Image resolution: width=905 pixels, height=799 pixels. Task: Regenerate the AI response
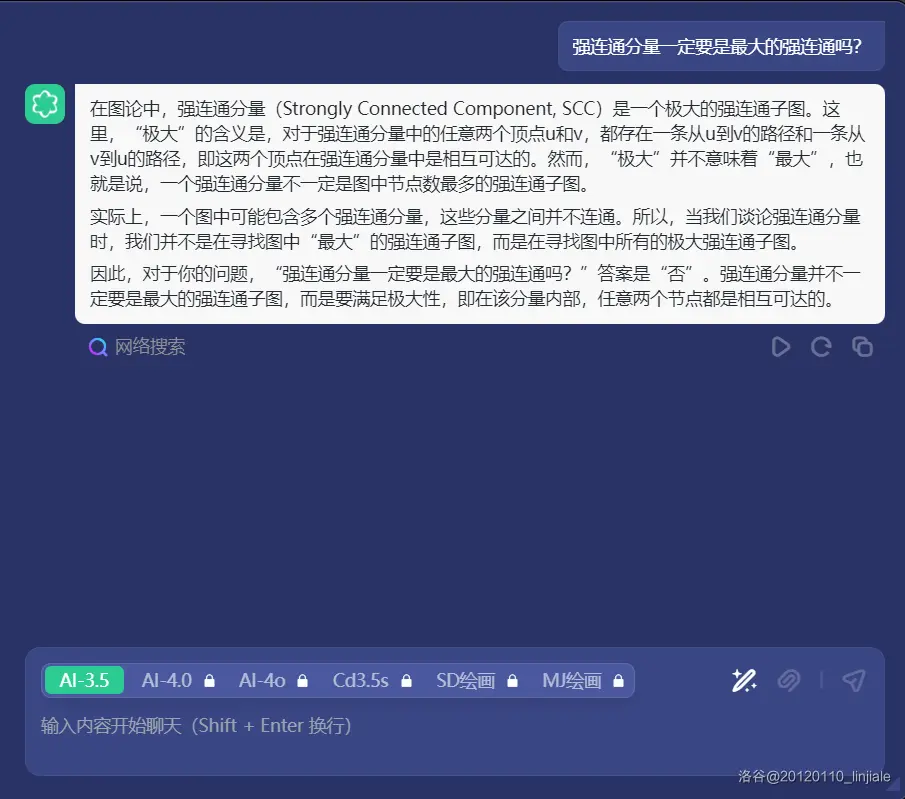[x=821, y=347]
